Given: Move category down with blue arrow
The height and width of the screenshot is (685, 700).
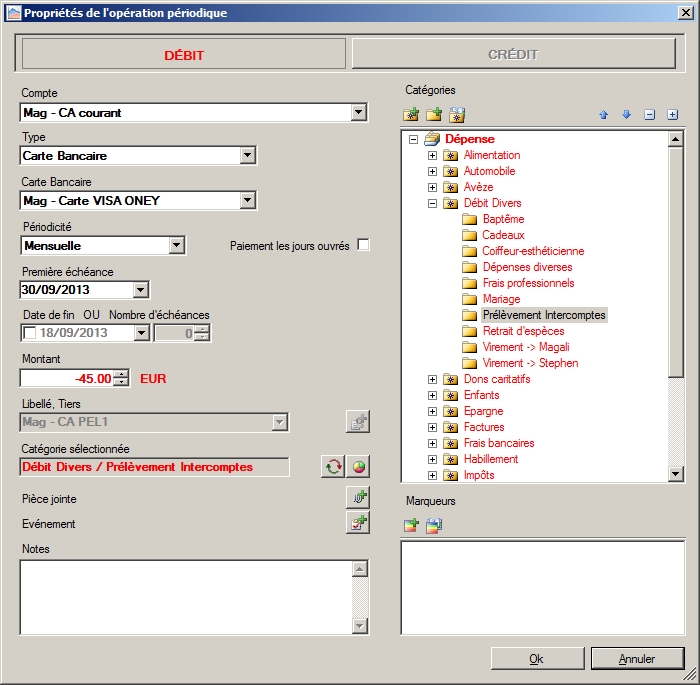Looking at the screenshot, I should (x=626, y=115).
